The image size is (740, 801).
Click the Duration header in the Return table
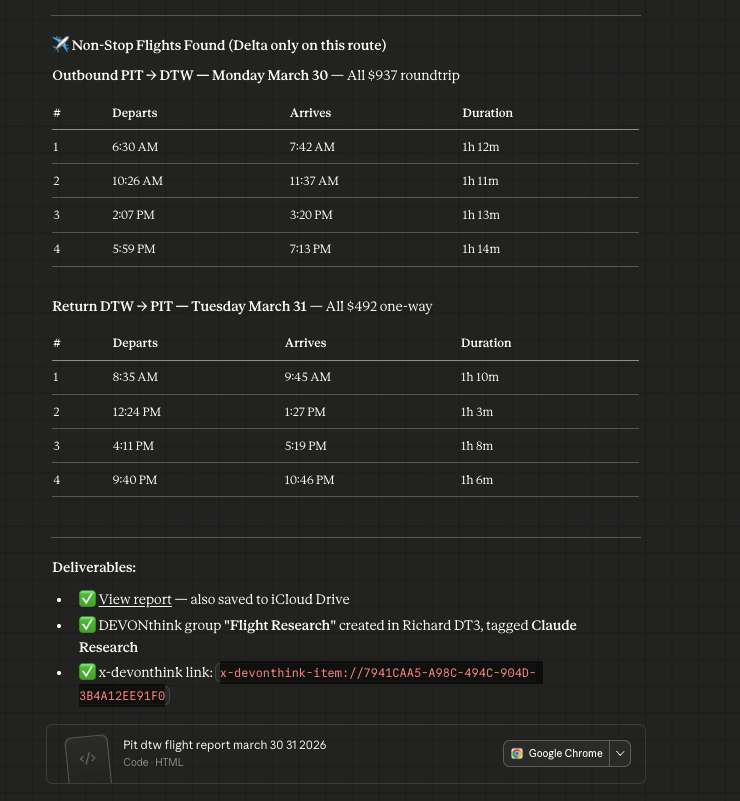click(x=486, y=343)
